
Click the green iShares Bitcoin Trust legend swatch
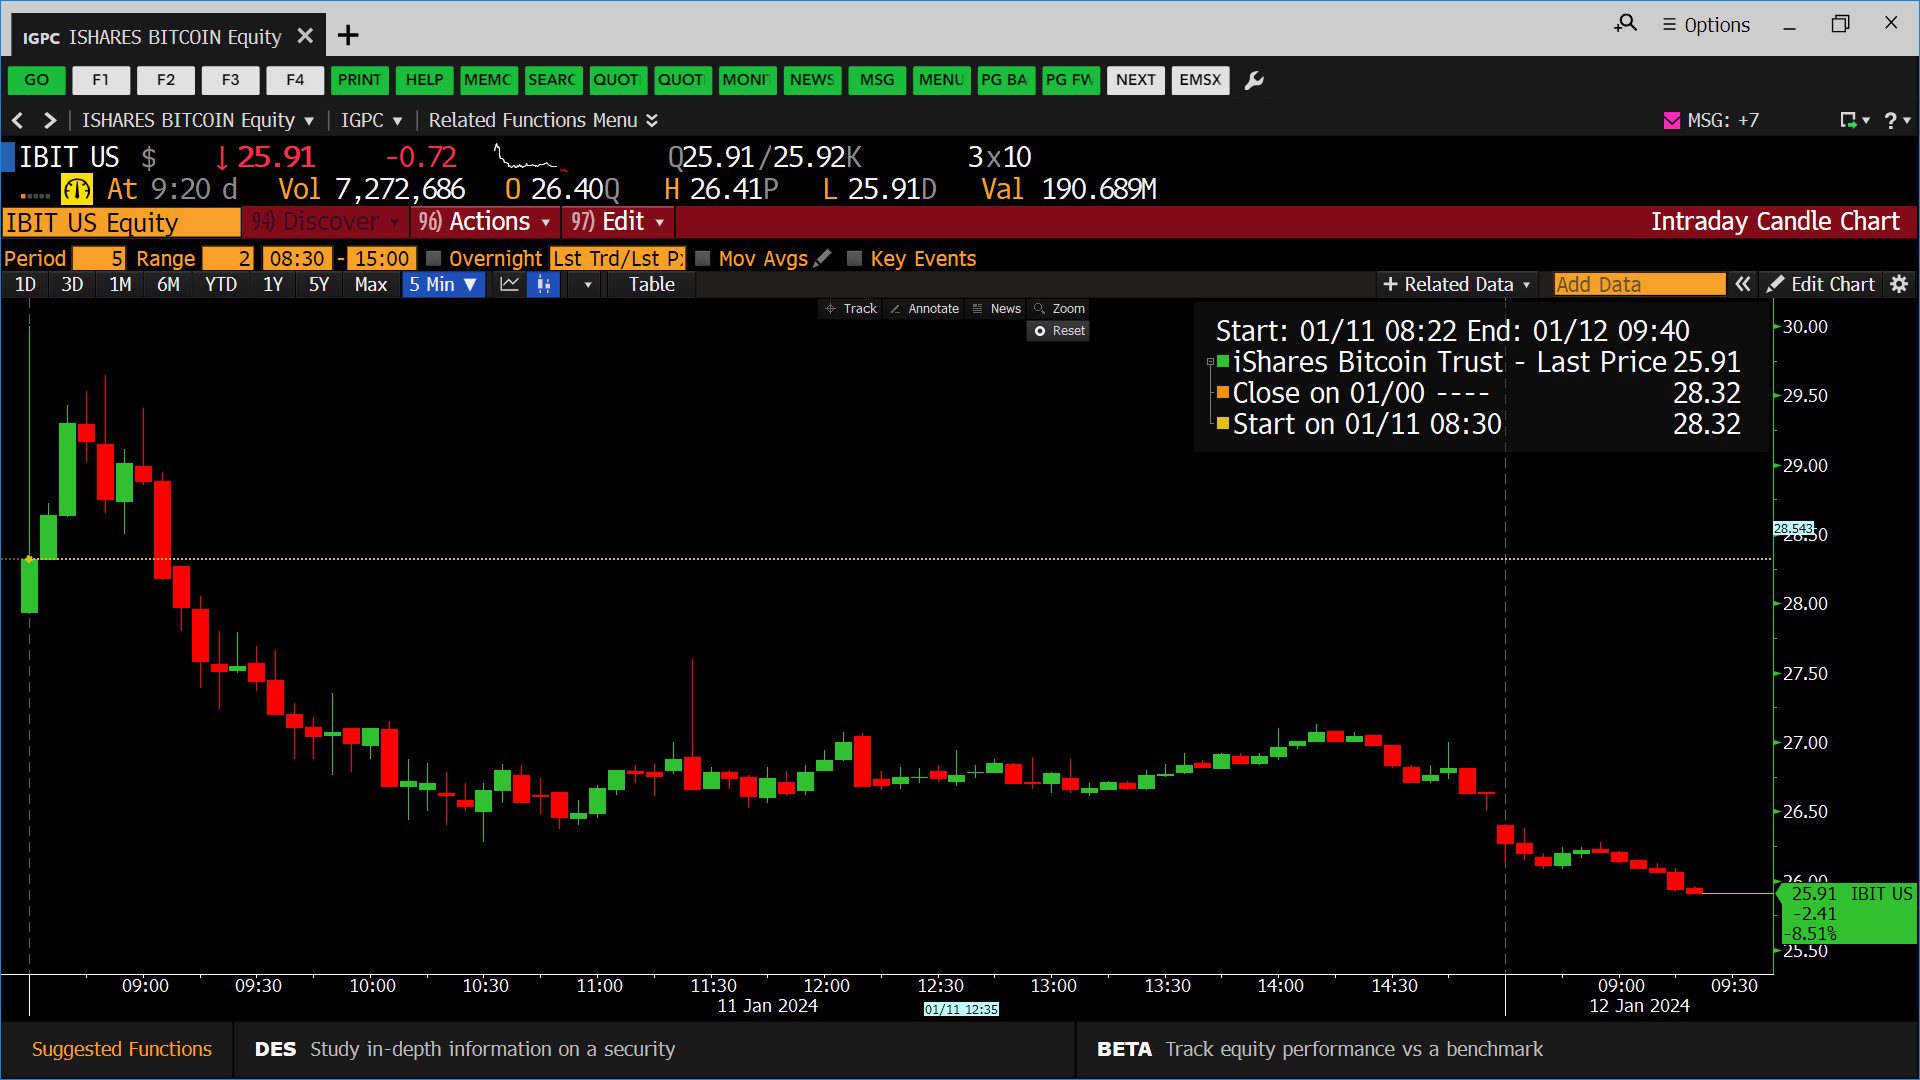tap(1223, 362)
